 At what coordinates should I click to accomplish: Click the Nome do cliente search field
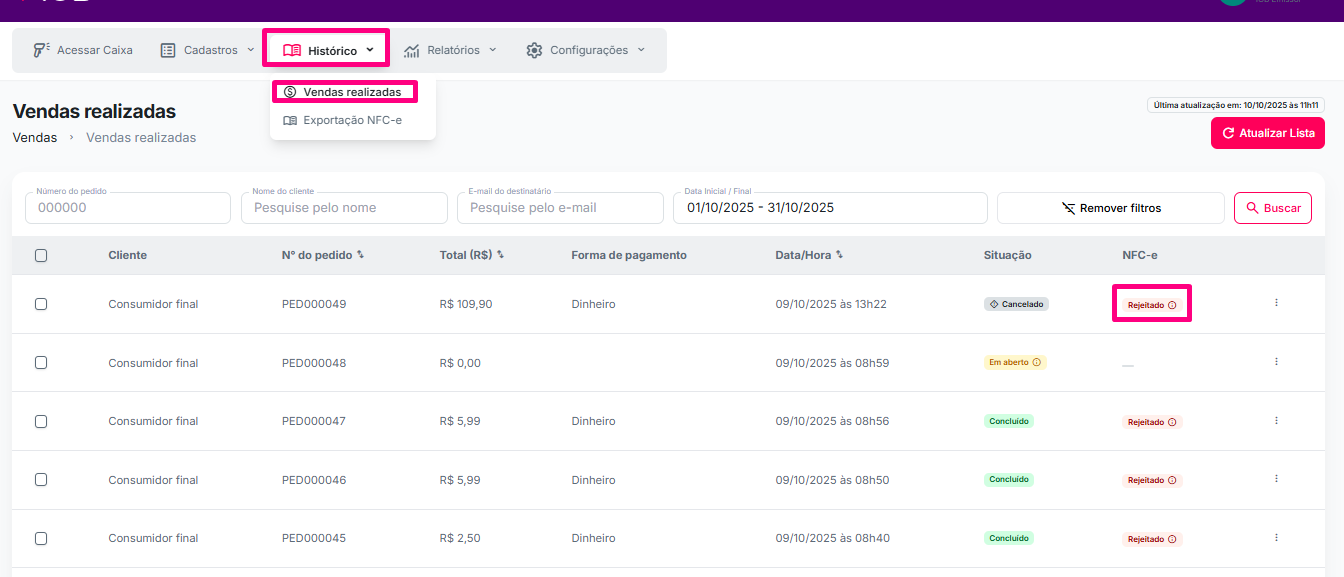pyautogui.click(x=344, y=208)
